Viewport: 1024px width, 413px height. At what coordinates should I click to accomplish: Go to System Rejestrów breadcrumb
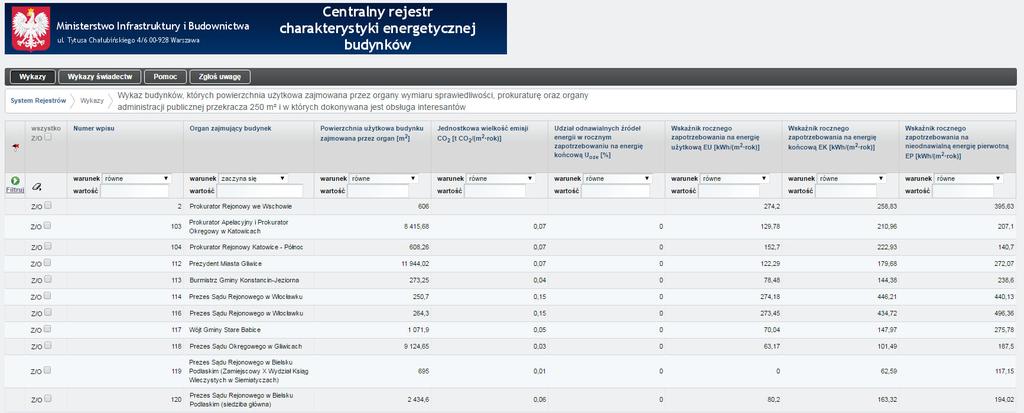(x=39, y=101)
